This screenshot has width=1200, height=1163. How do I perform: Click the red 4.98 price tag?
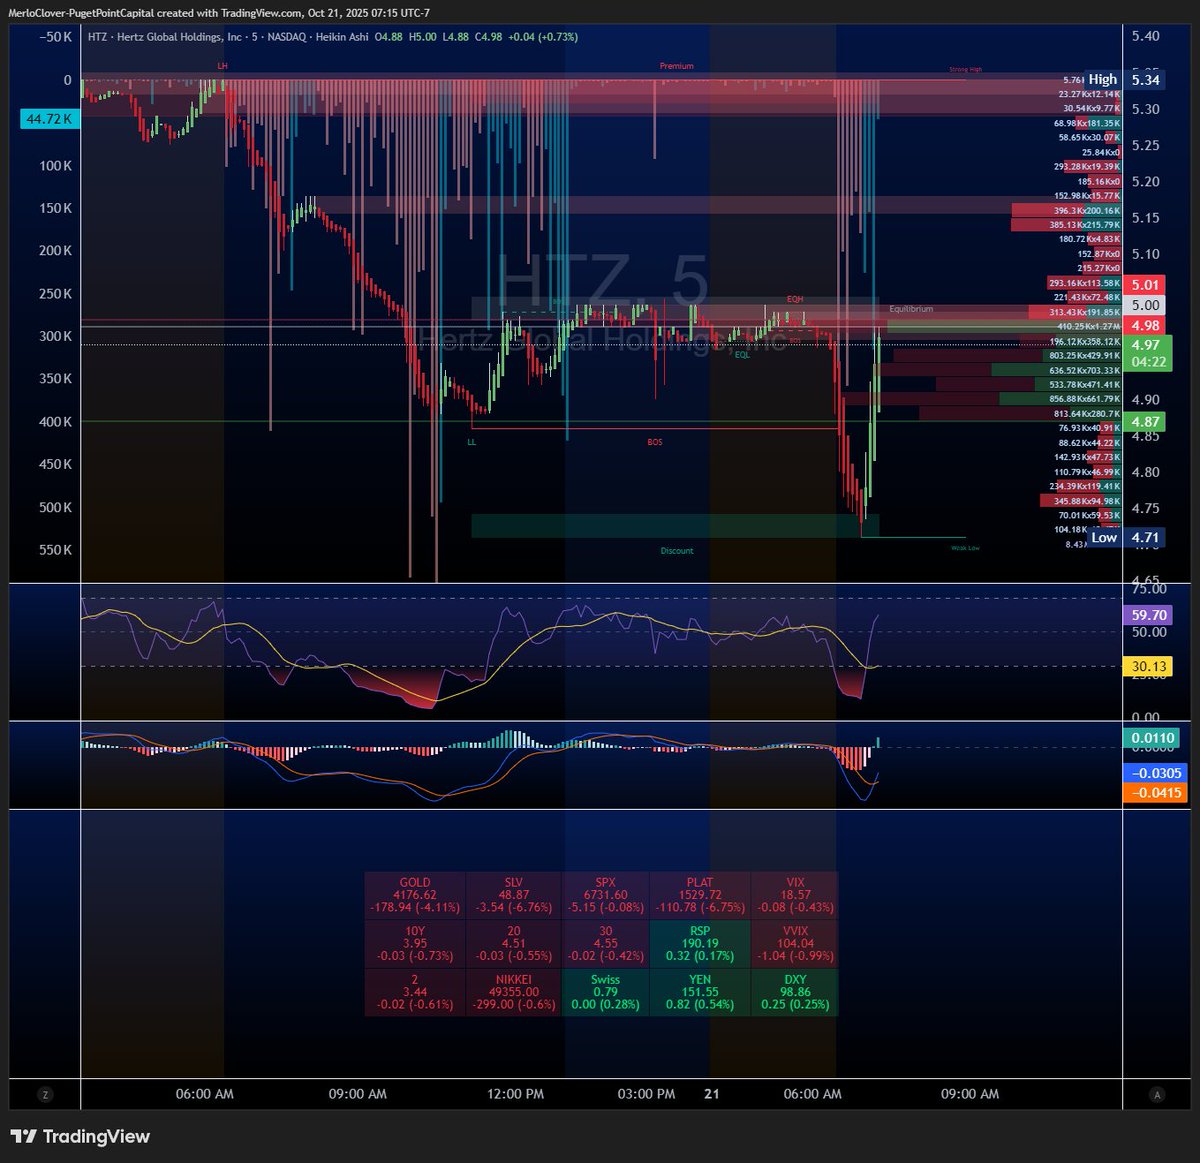click(x=1144, y=326)
